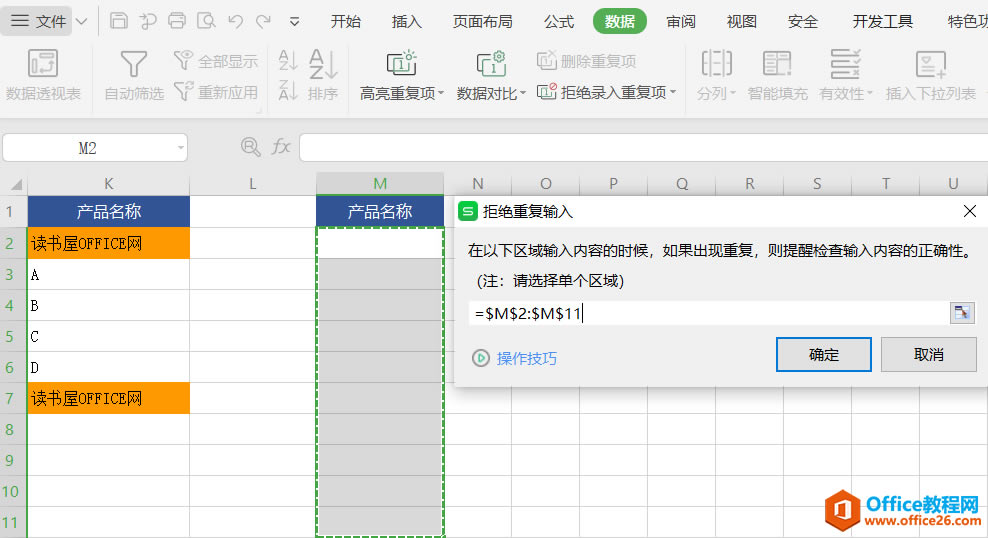This screenshot has height=538, width=988.
Task: Switch to the 插入 tab
Action: 406,21
